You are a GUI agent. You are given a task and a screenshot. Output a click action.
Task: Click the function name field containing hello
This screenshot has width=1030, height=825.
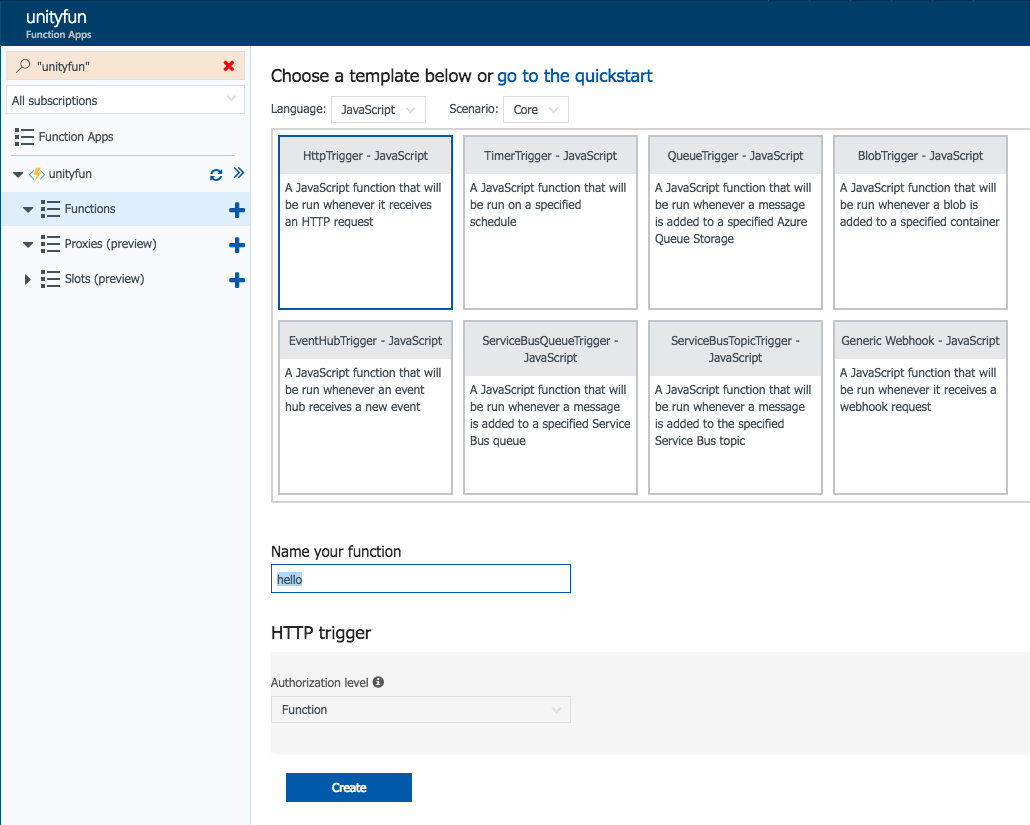pos(420,579)
